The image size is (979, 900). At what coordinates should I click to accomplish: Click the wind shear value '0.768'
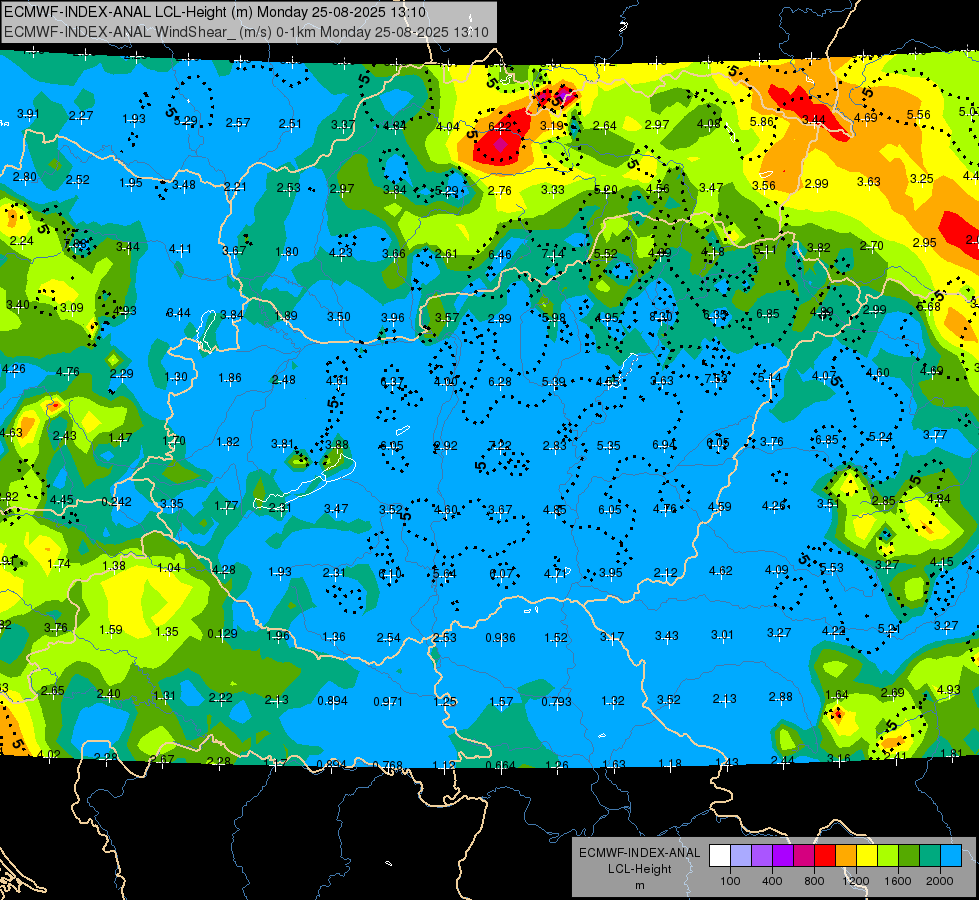[x=388, y=765]
